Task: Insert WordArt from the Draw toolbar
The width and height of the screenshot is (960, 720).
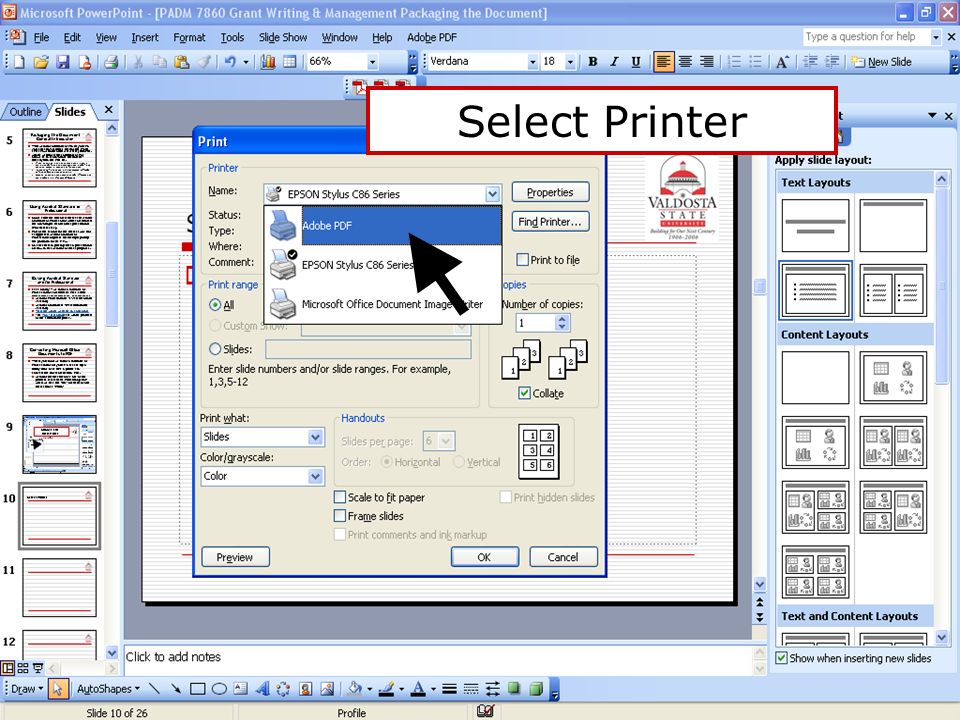Action: (x=262, y=689)
